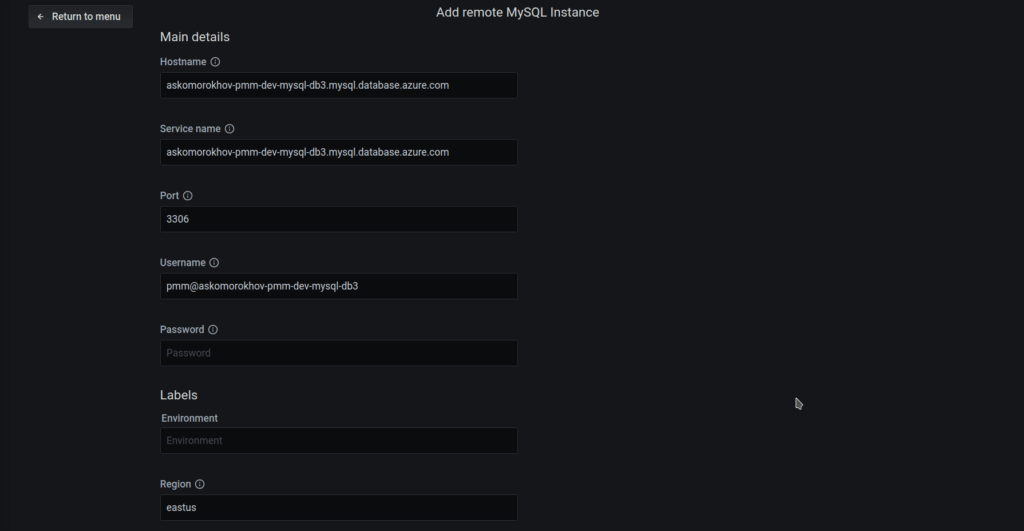Focus the Hostname input field
The image size is (1024, 531).
pyautogui.click(x=338, y=85)
